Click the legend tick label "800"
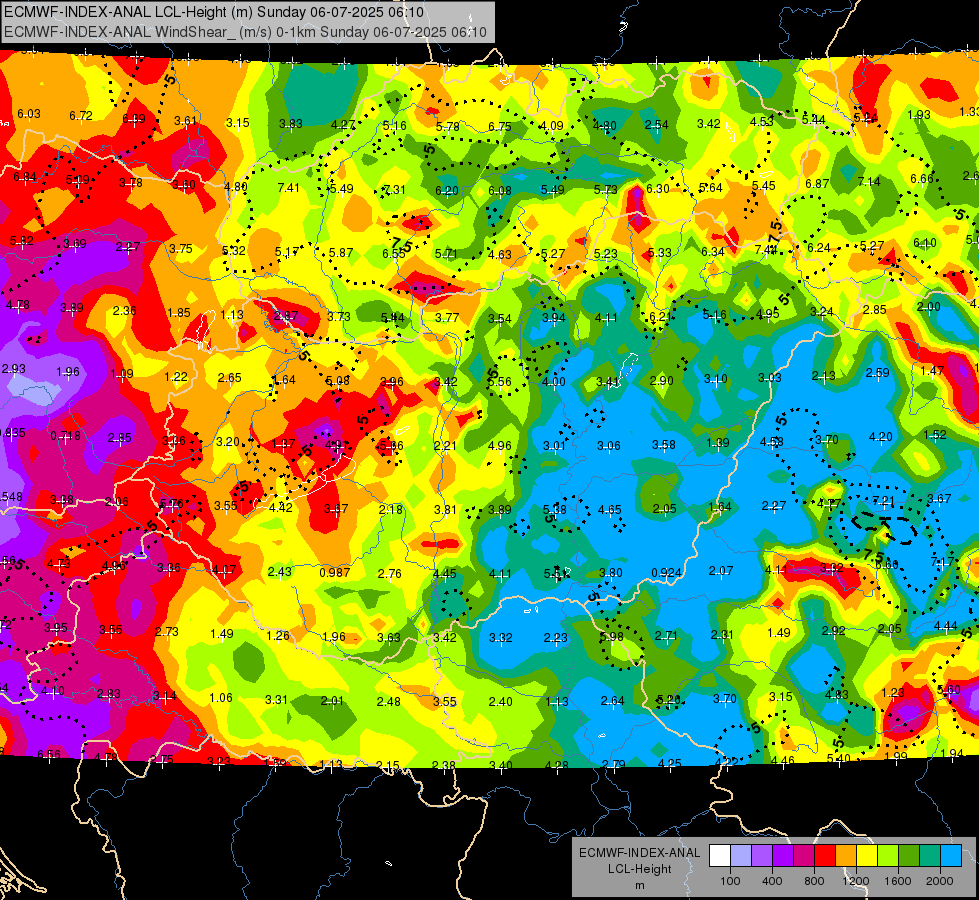The image size is (979, 900). (x=814, y=881)
